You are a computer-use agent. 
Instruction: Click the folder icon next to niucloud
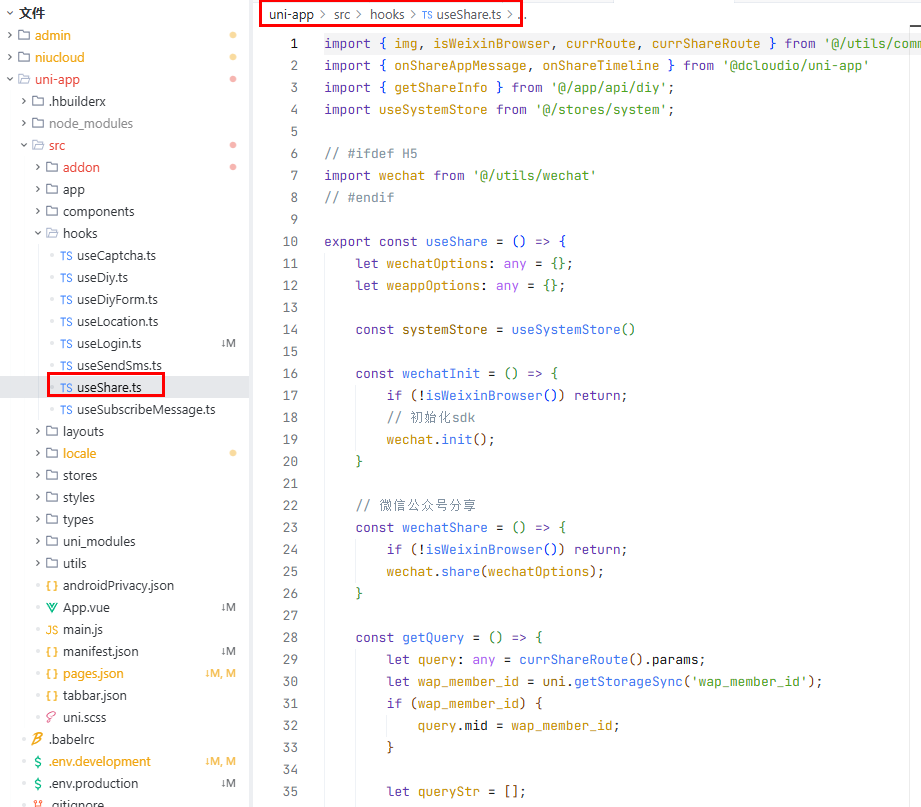click(24, 57)
